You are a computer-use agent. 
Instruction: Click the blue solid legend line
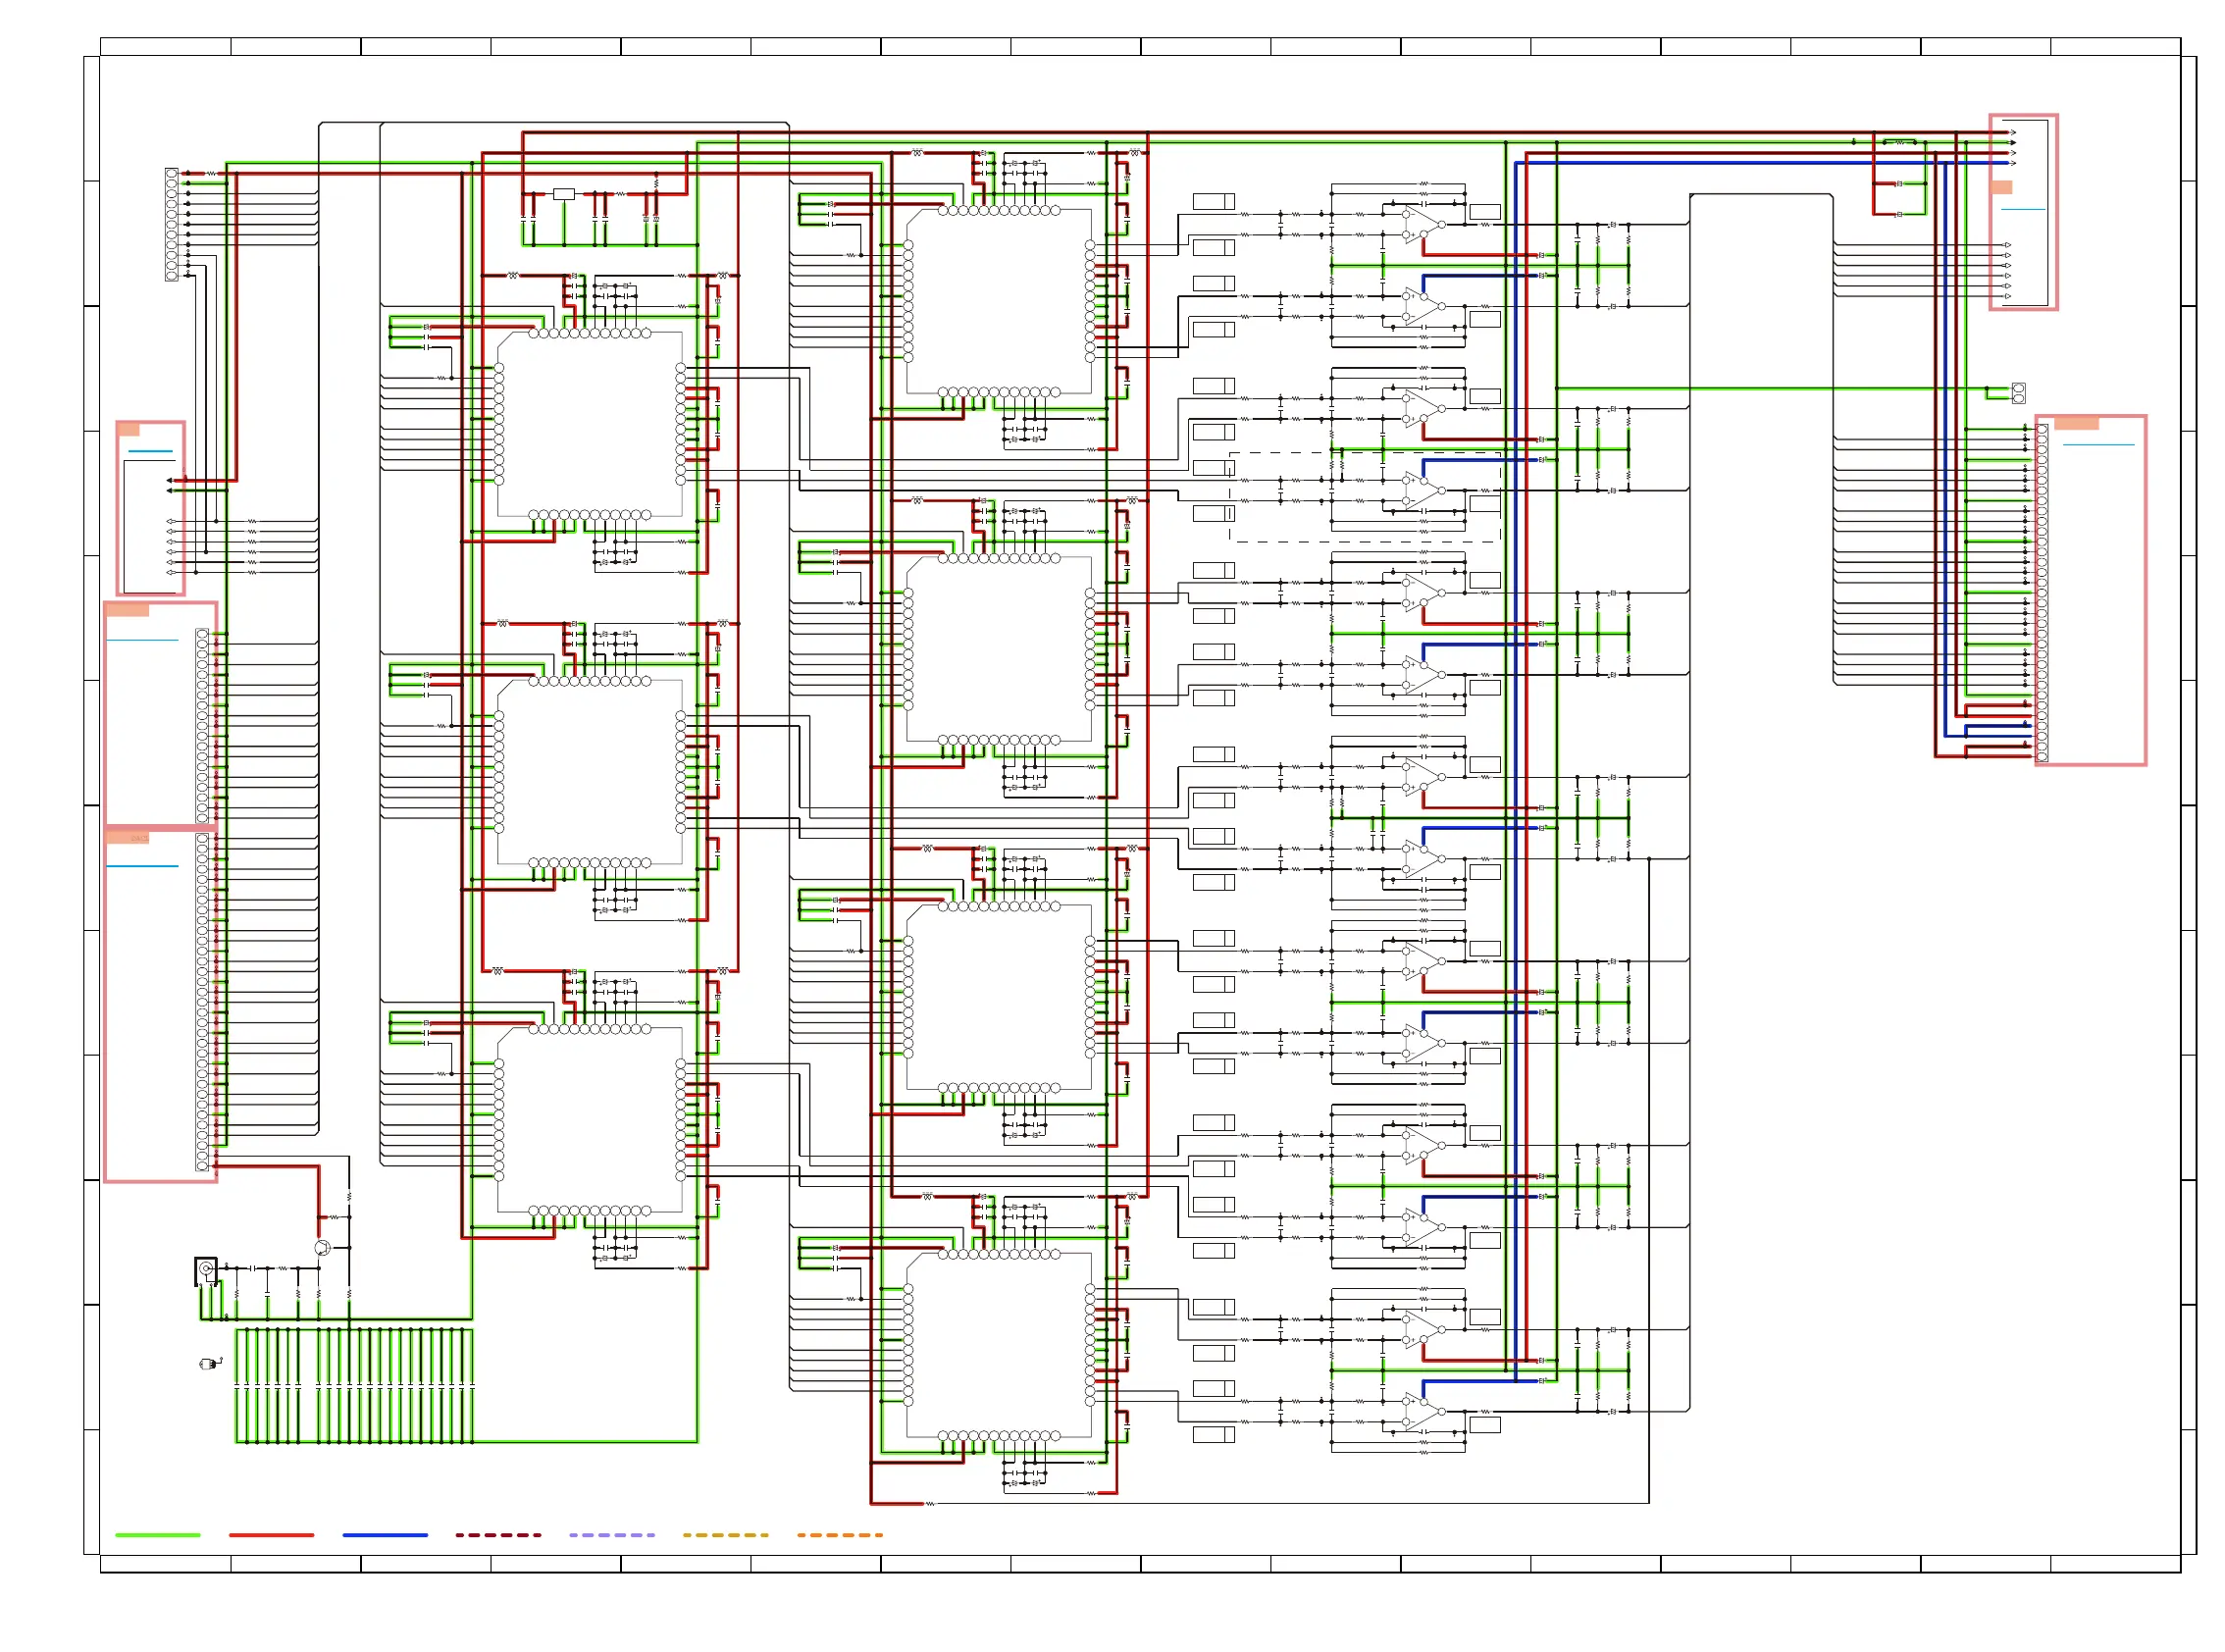point(385,1534)
